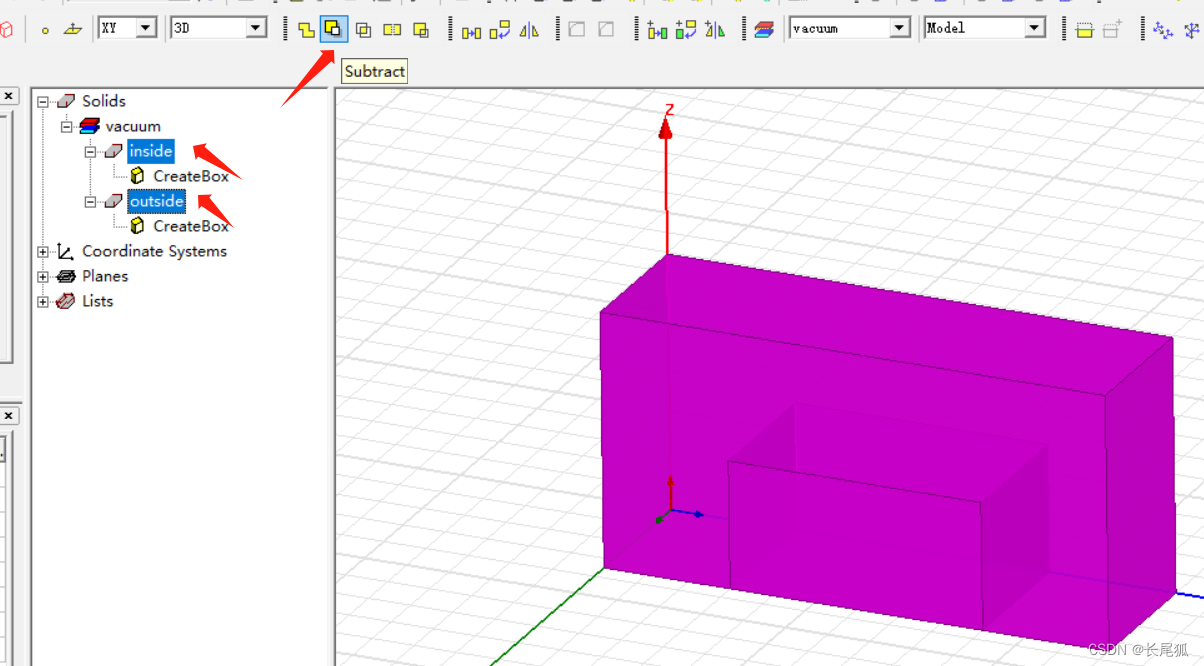Expand the Planes tree node
Screen dimensions: 1204x666
[43, 276]
